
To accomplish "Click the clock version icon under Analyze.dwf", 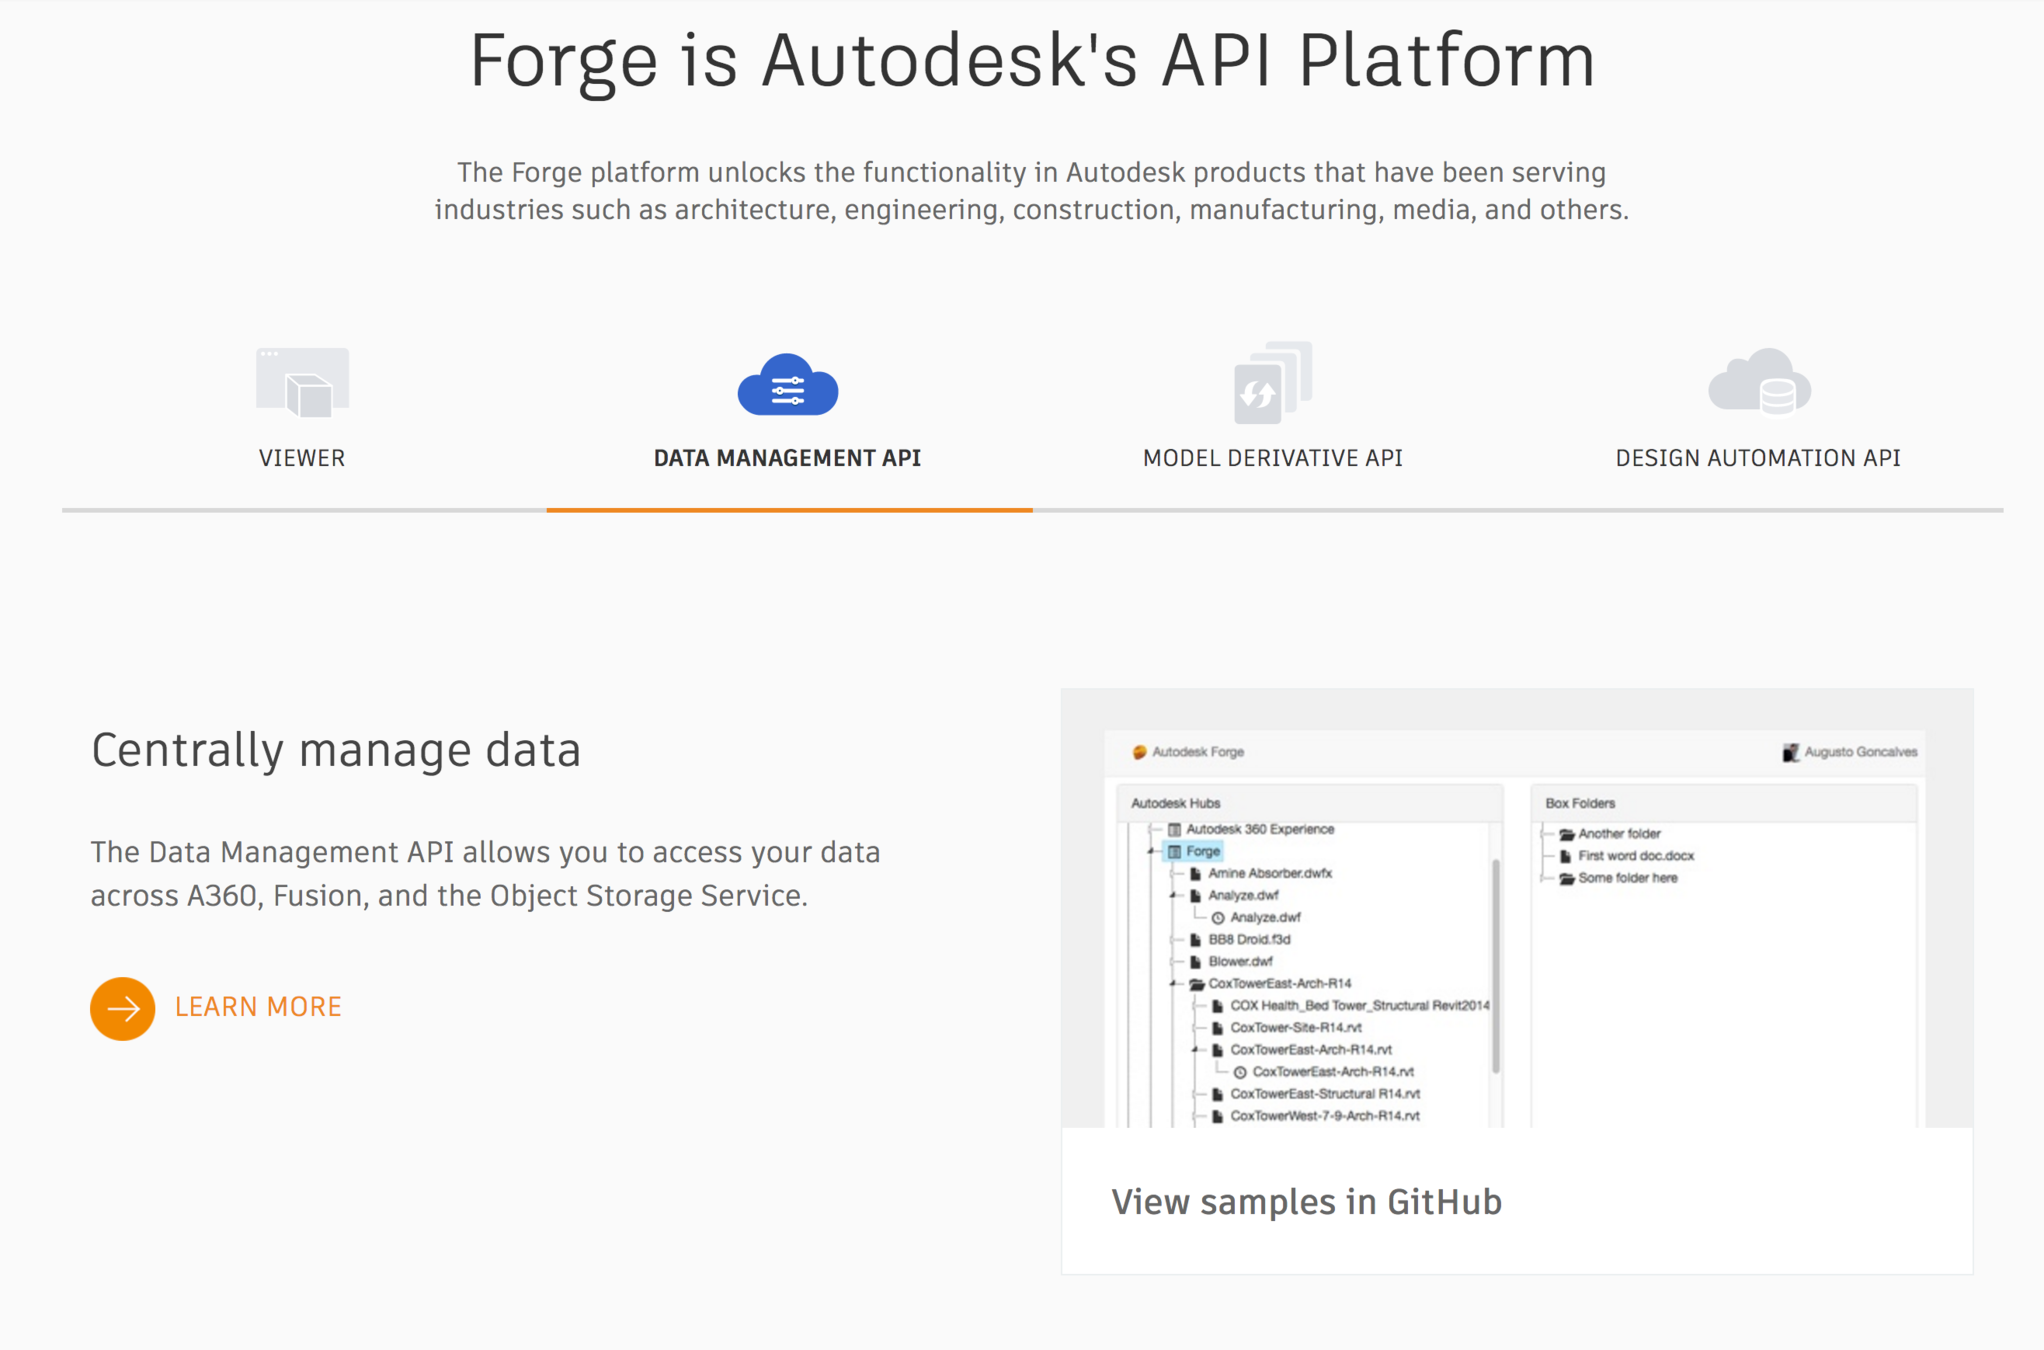I will (x=1218, y=918).
